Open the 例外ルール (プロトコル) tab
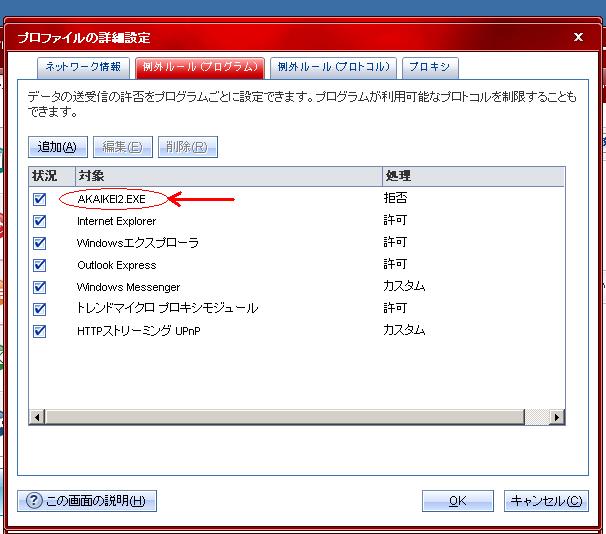 (x=335, y=67)
